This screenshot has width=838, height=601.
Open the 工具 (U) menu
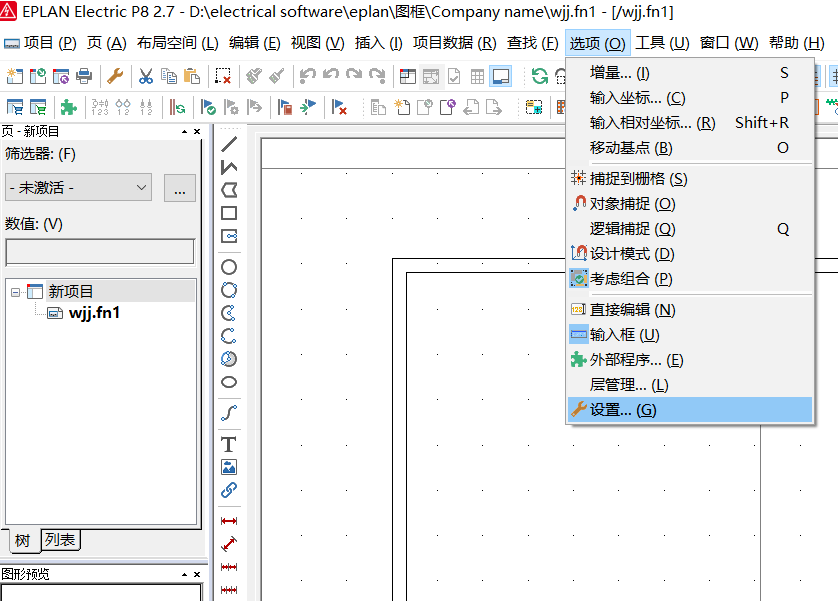point(662,43)
